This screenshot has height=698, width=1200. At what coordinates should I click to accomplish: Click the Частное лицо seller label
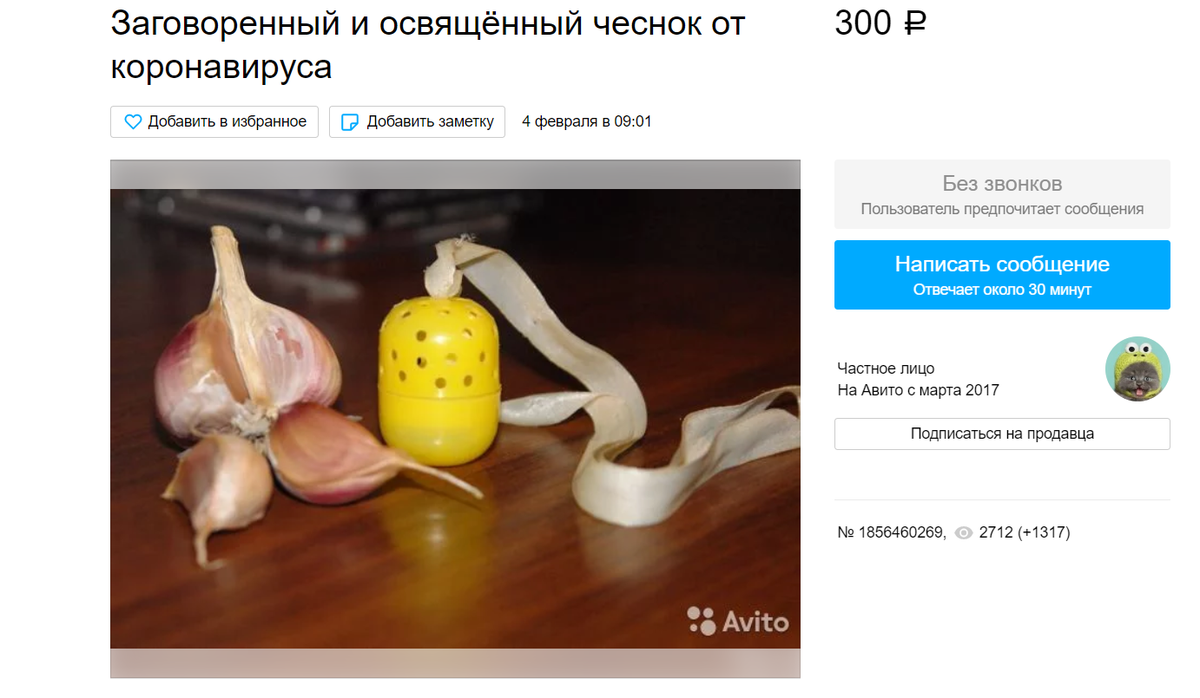pos(886,369)
